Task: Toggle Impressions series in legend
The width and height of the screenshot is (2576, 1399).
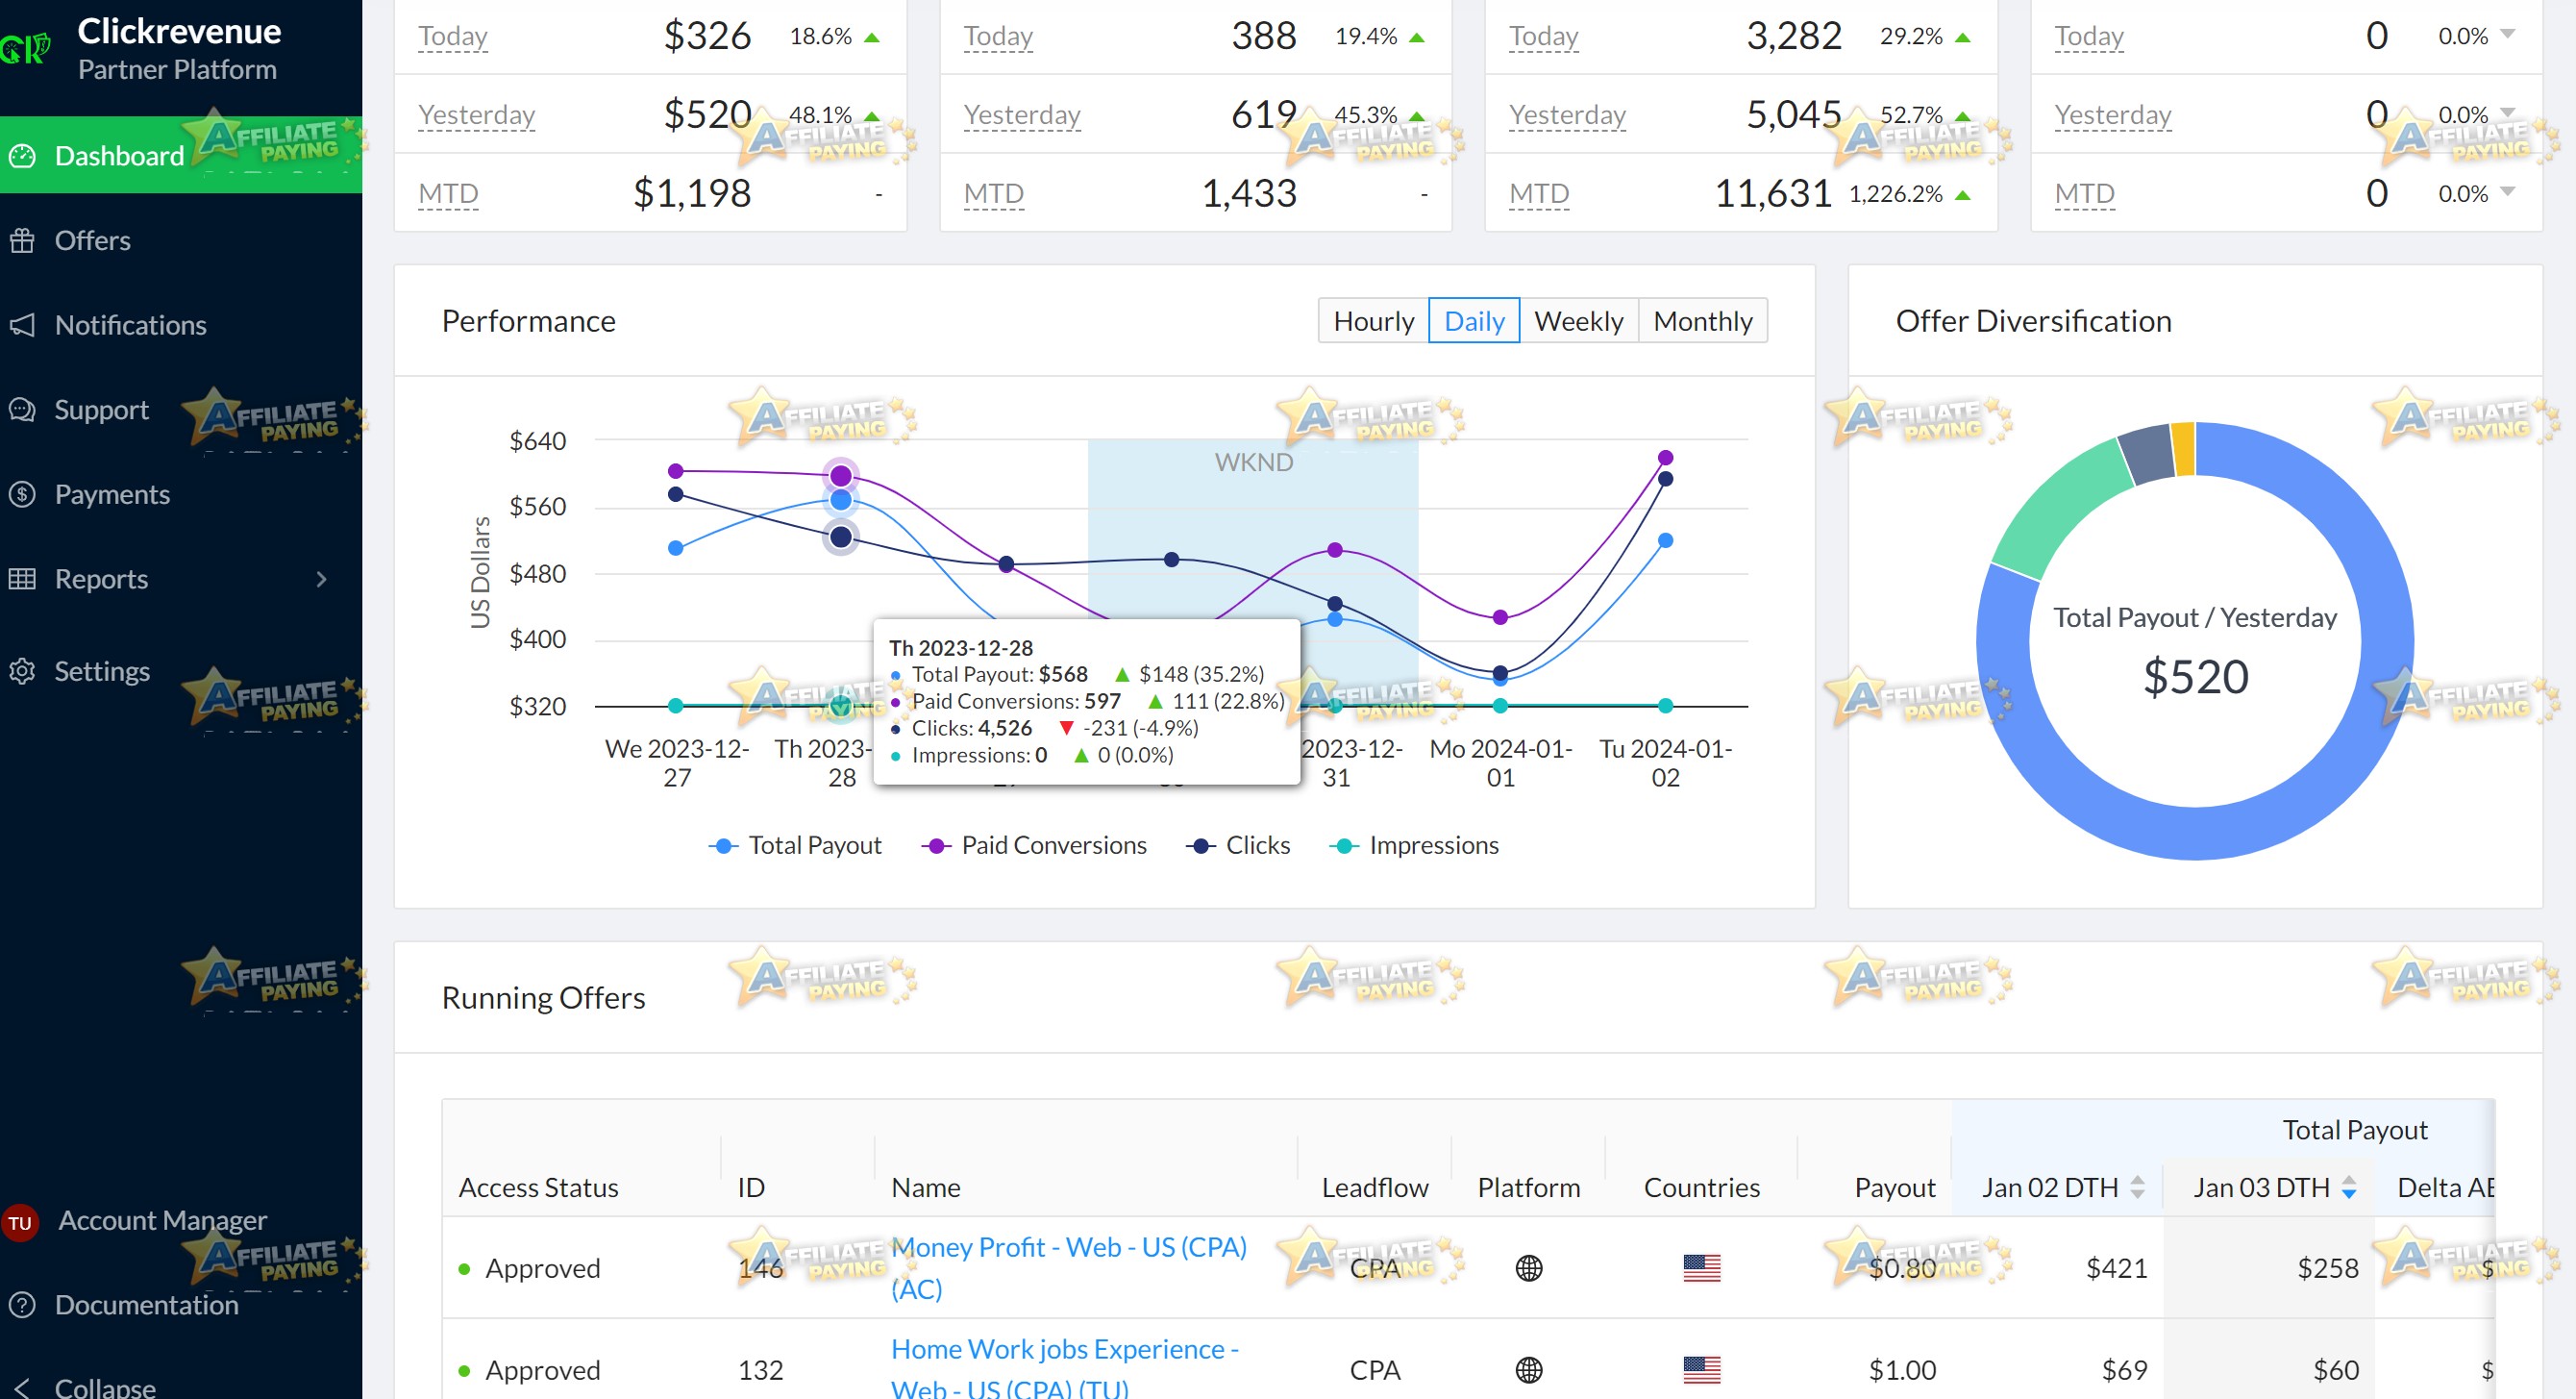Action: 1414,846
